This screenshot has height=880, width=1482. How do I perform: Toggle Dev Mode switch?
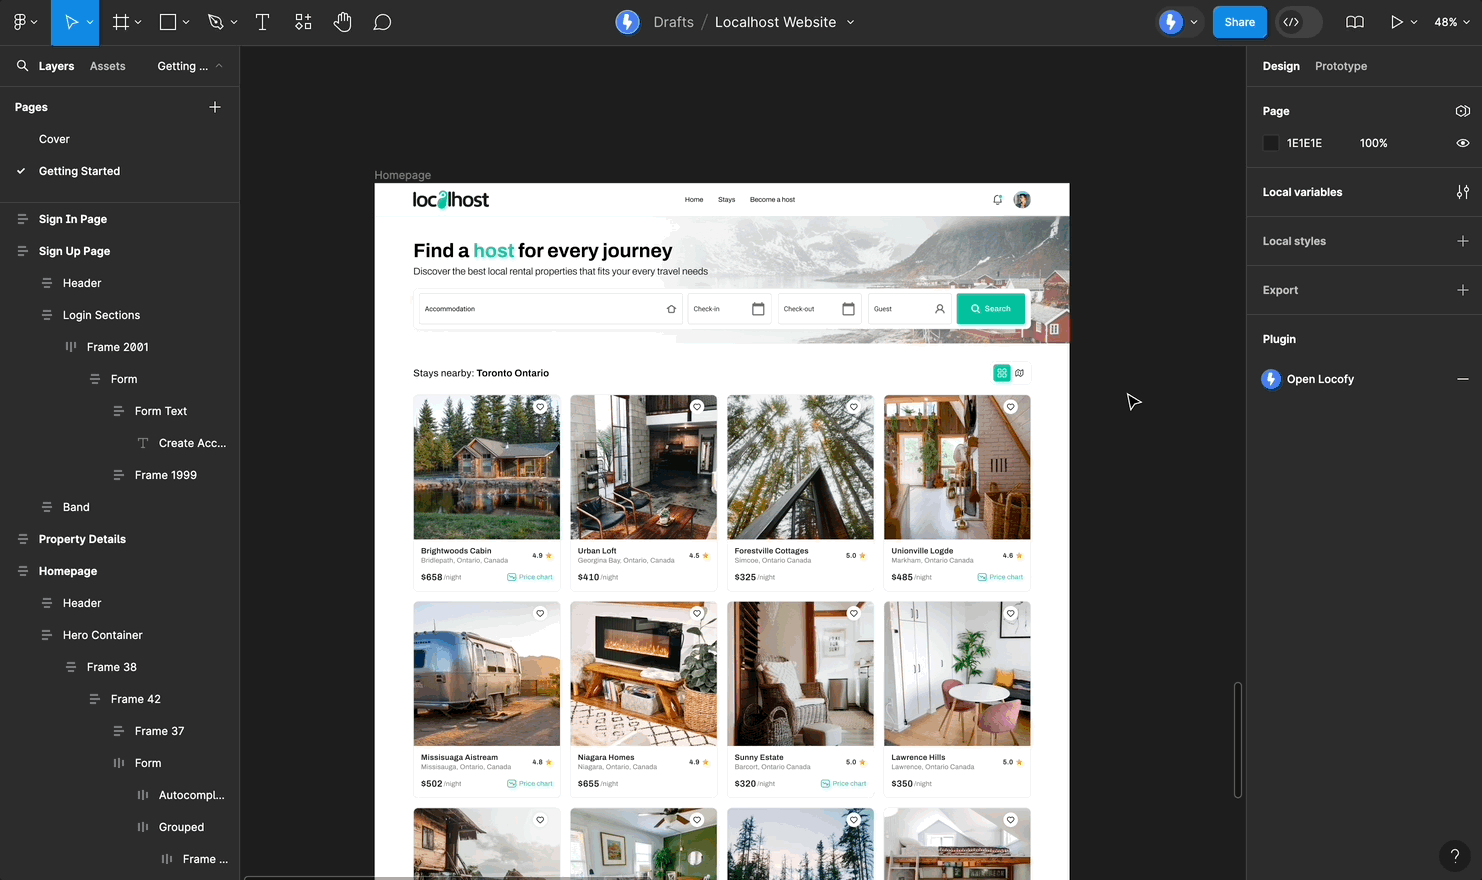1299,22
